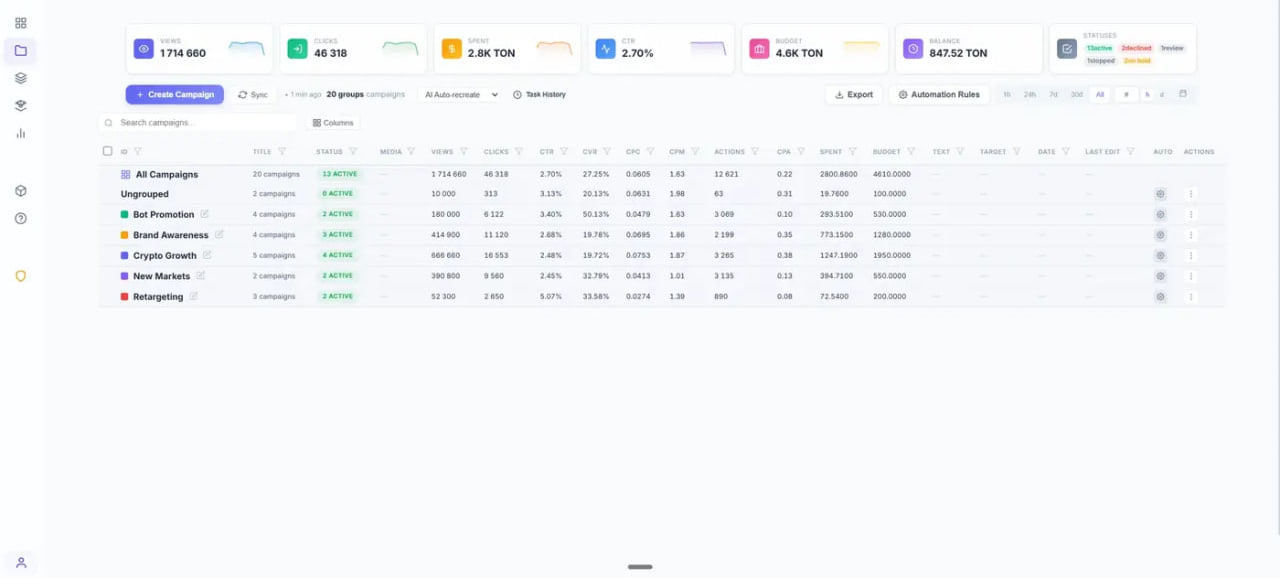Select the 24h time range tab
Screen dimensions: 1280x578
[x=1030, y=94]
